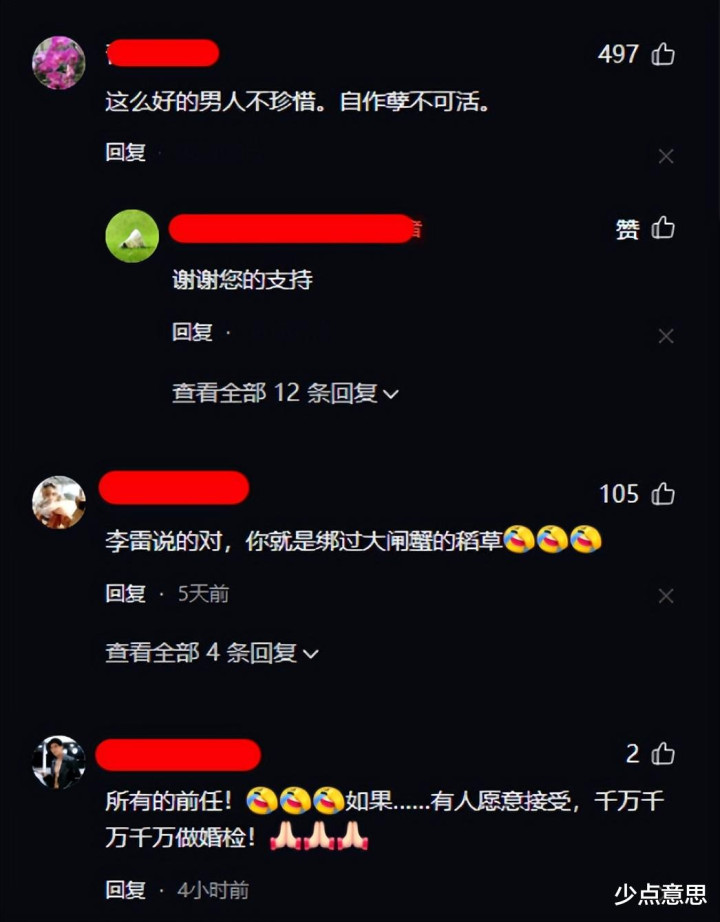Expand all 12 replies
This screenshot has width=720, height=922.
285,393
